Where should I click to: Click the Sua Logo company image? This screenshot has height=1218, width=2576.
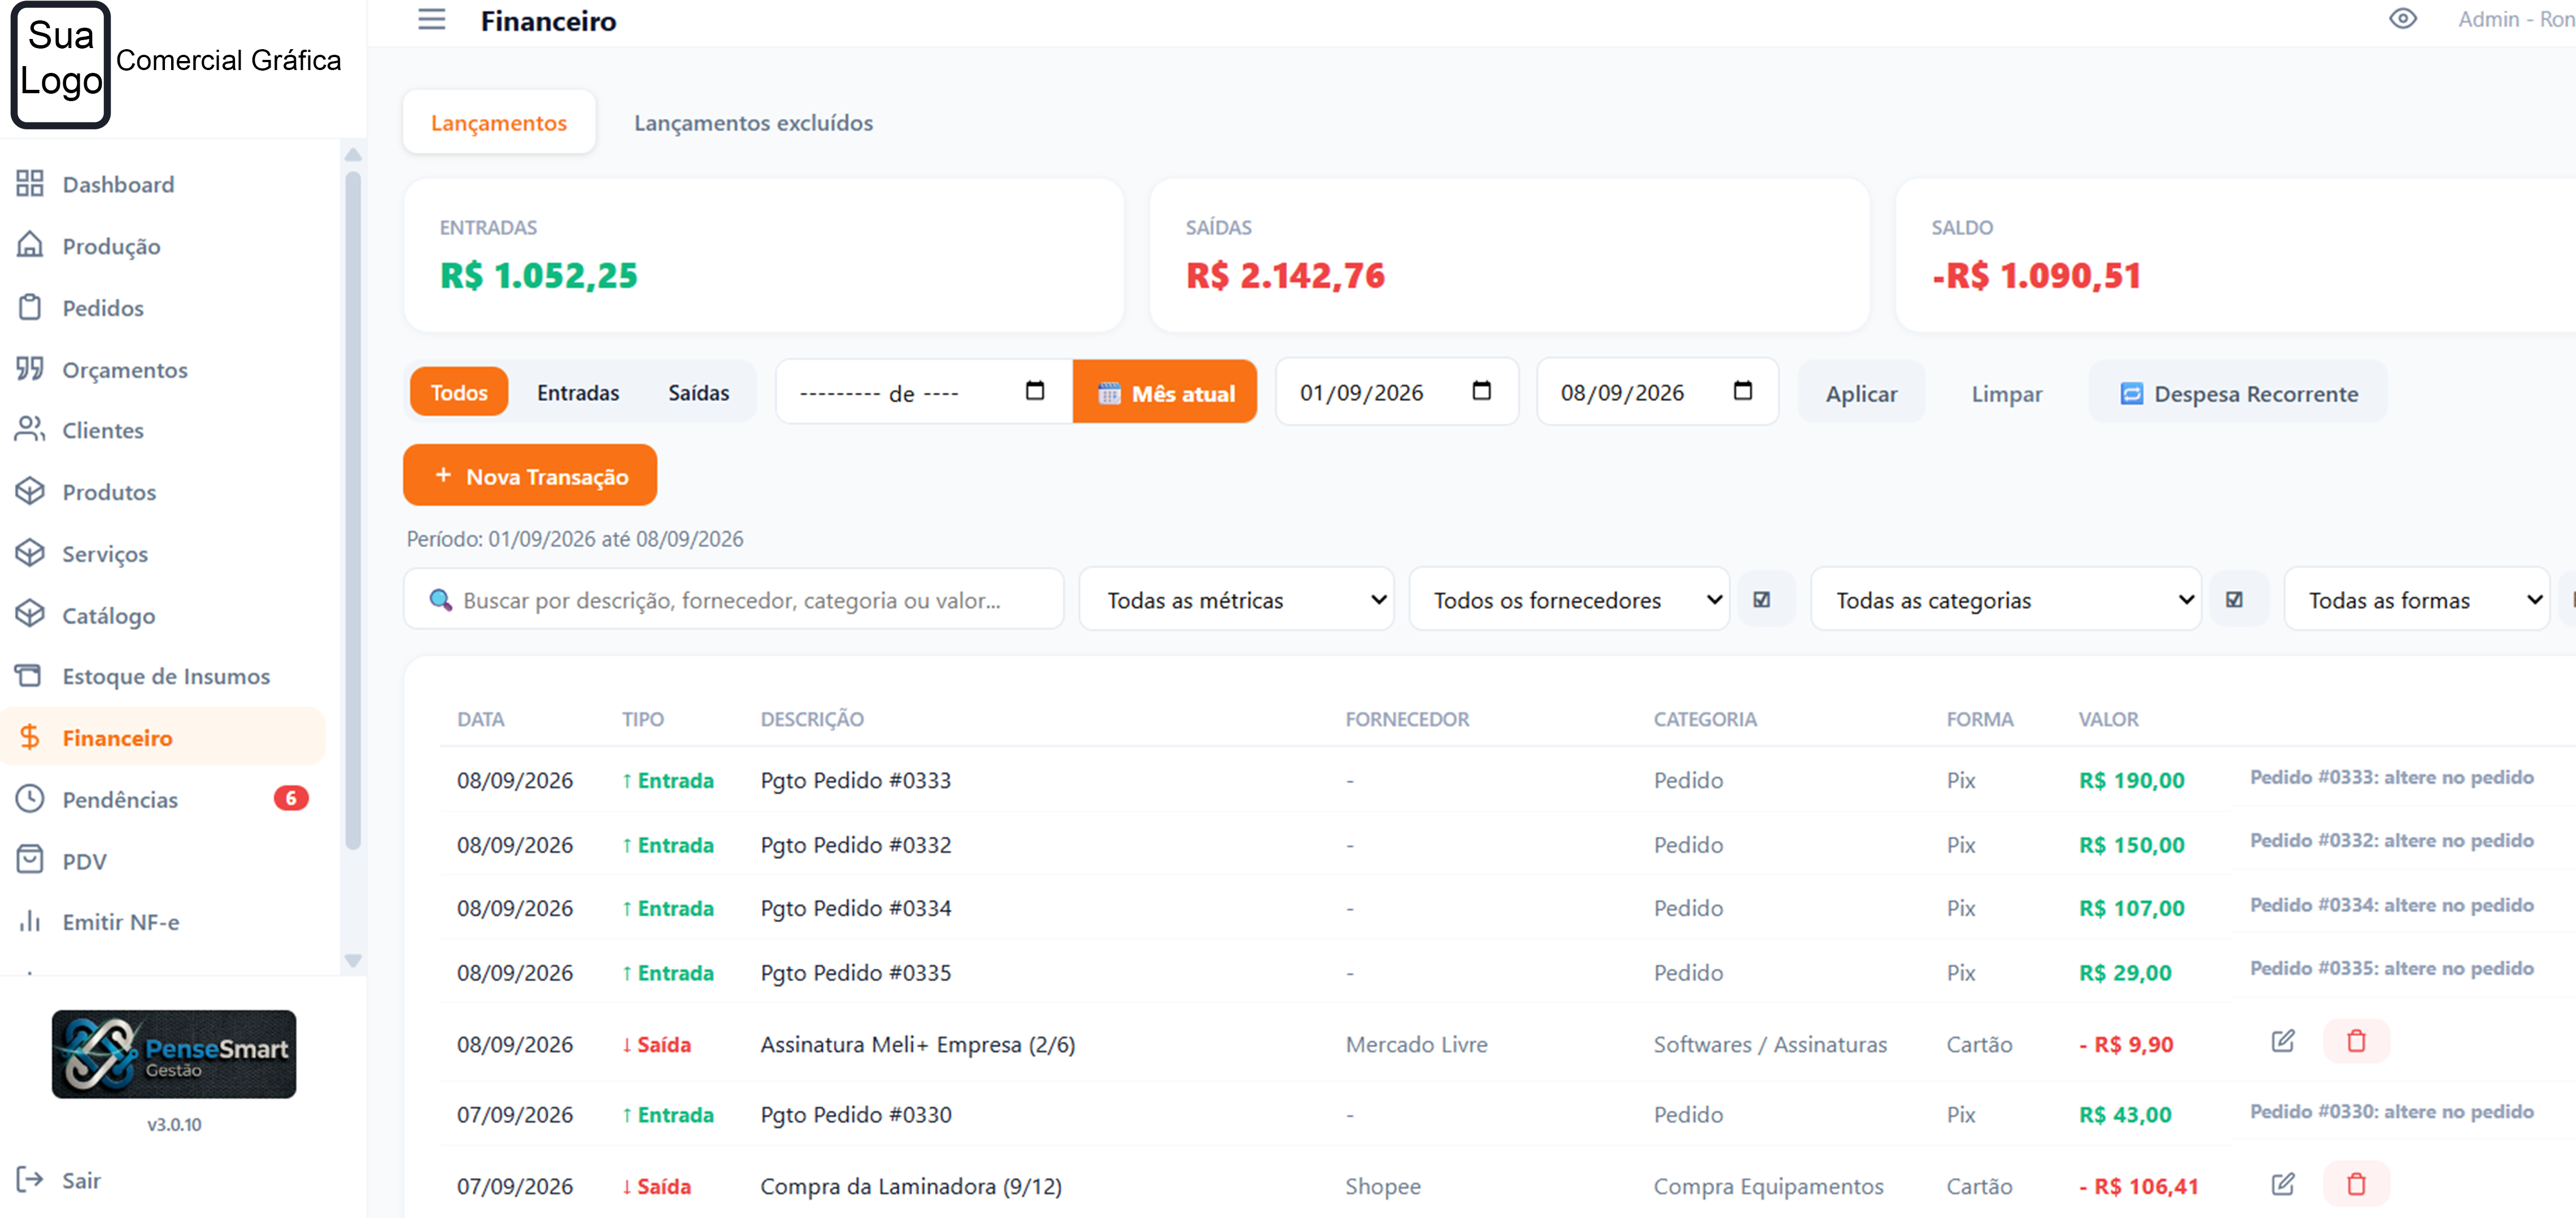coord(60,65)
